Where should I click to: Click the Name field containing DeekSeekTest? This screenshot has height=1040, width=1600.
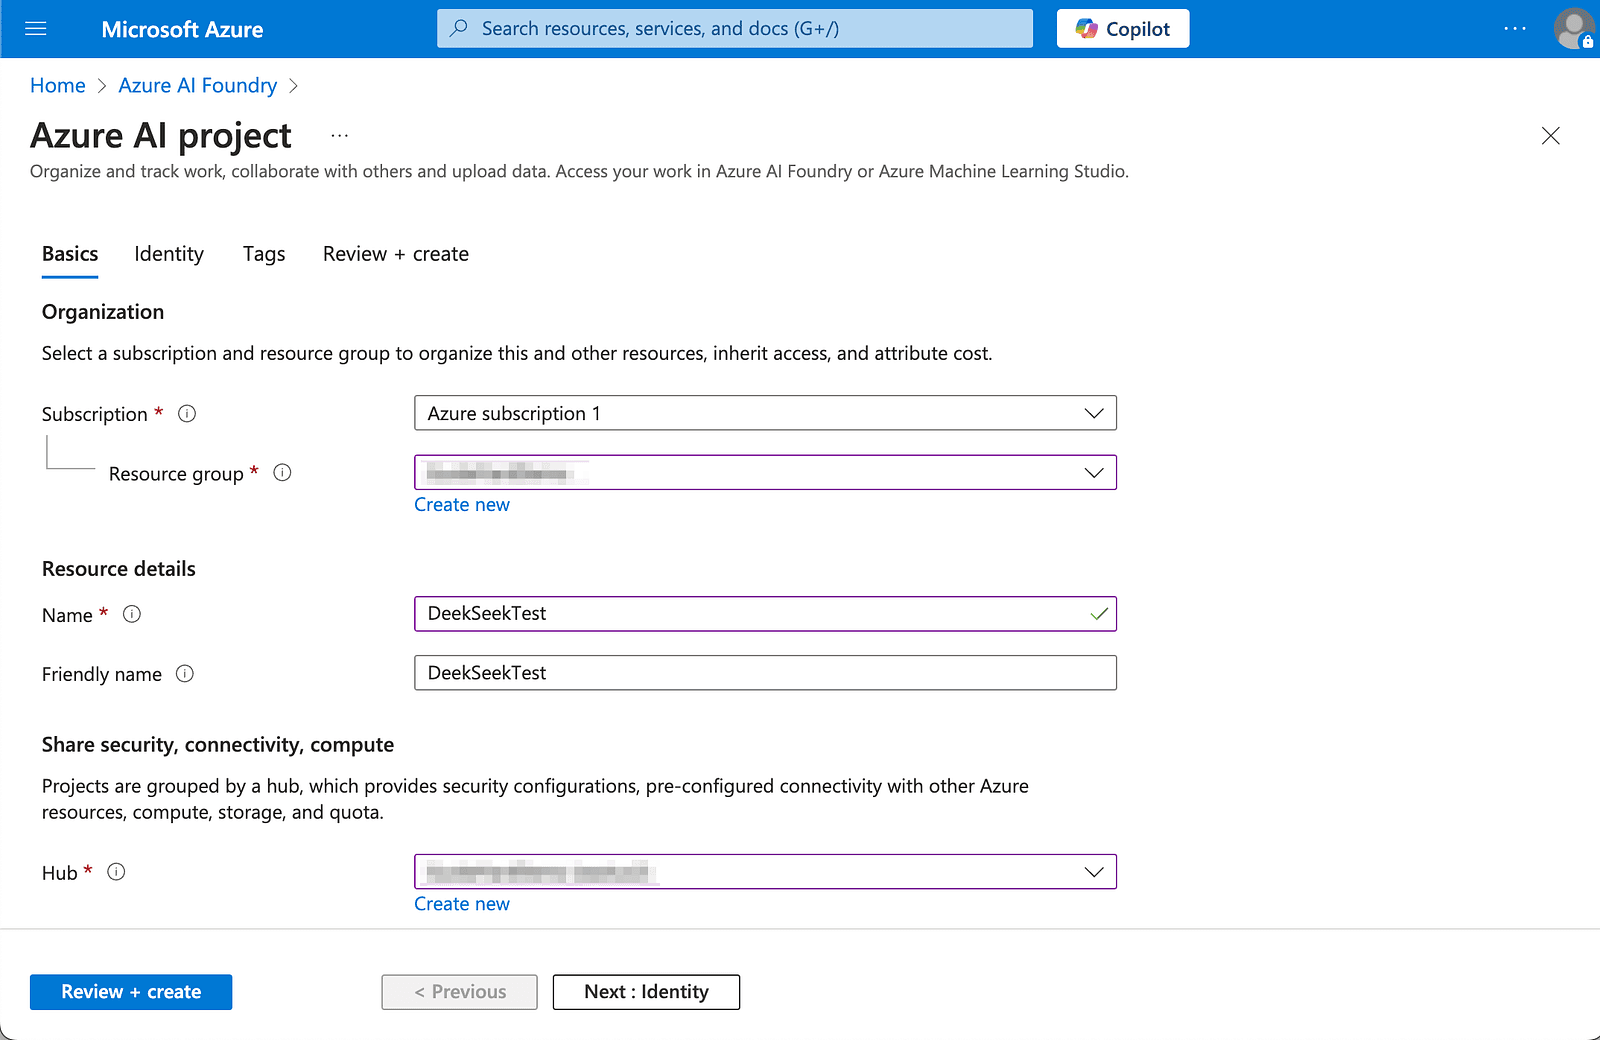click(765, 614)
